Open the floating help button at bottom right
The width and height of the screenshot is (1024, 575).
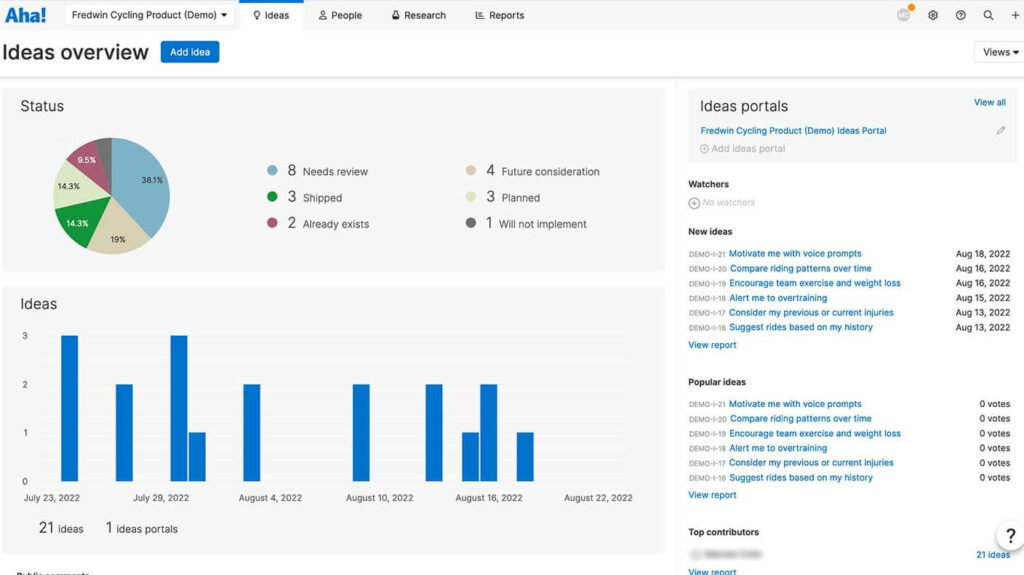pyautogui.click(x=1009, y=536)
